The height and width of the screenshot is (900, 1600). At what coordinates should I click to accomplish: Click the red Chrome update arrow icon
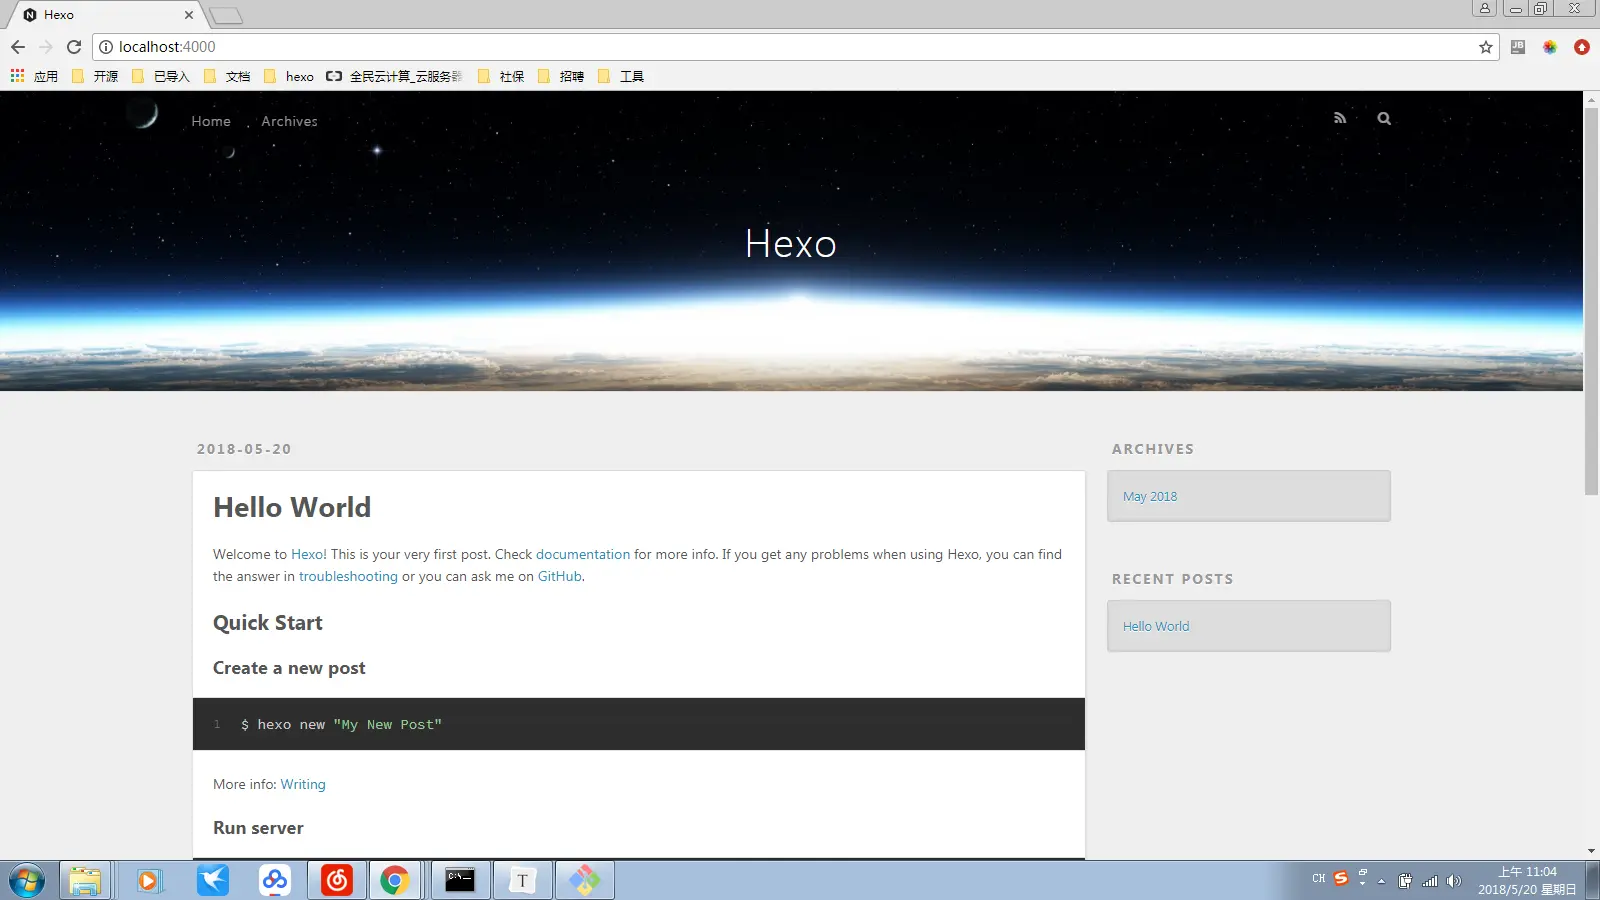click(1582, 47)
